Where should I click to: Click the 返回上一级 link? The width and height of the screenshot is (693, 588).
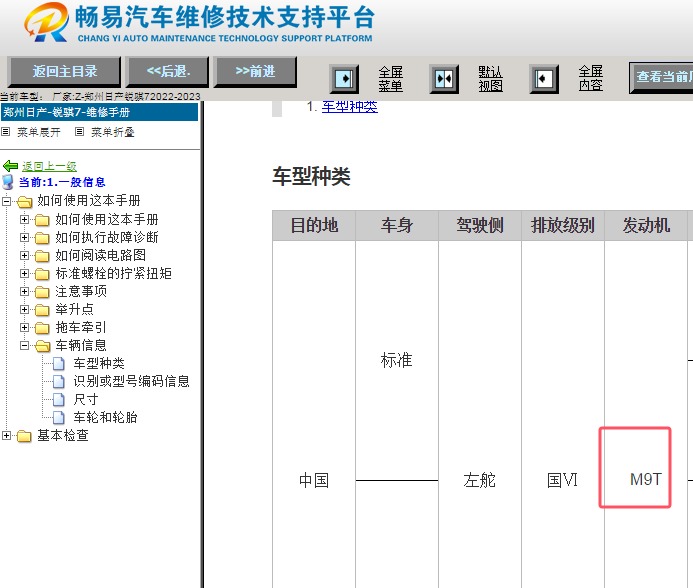tap(50, 166)
